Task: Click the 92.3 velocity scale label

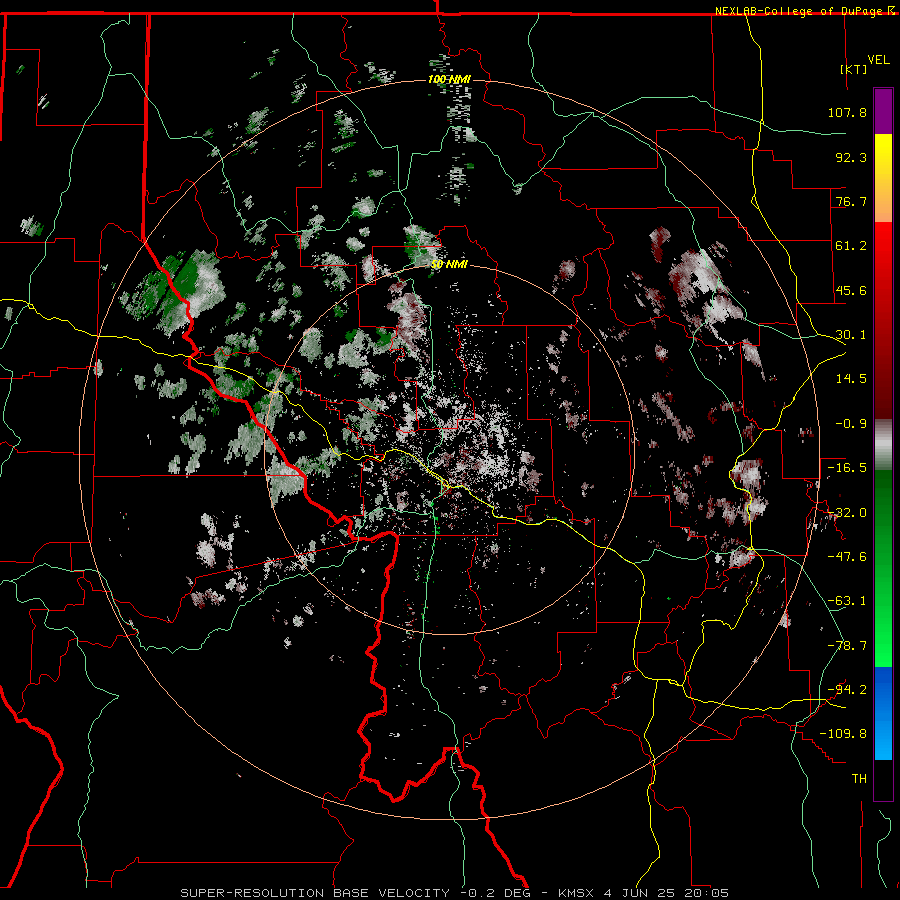Action: tap(851, 157)
